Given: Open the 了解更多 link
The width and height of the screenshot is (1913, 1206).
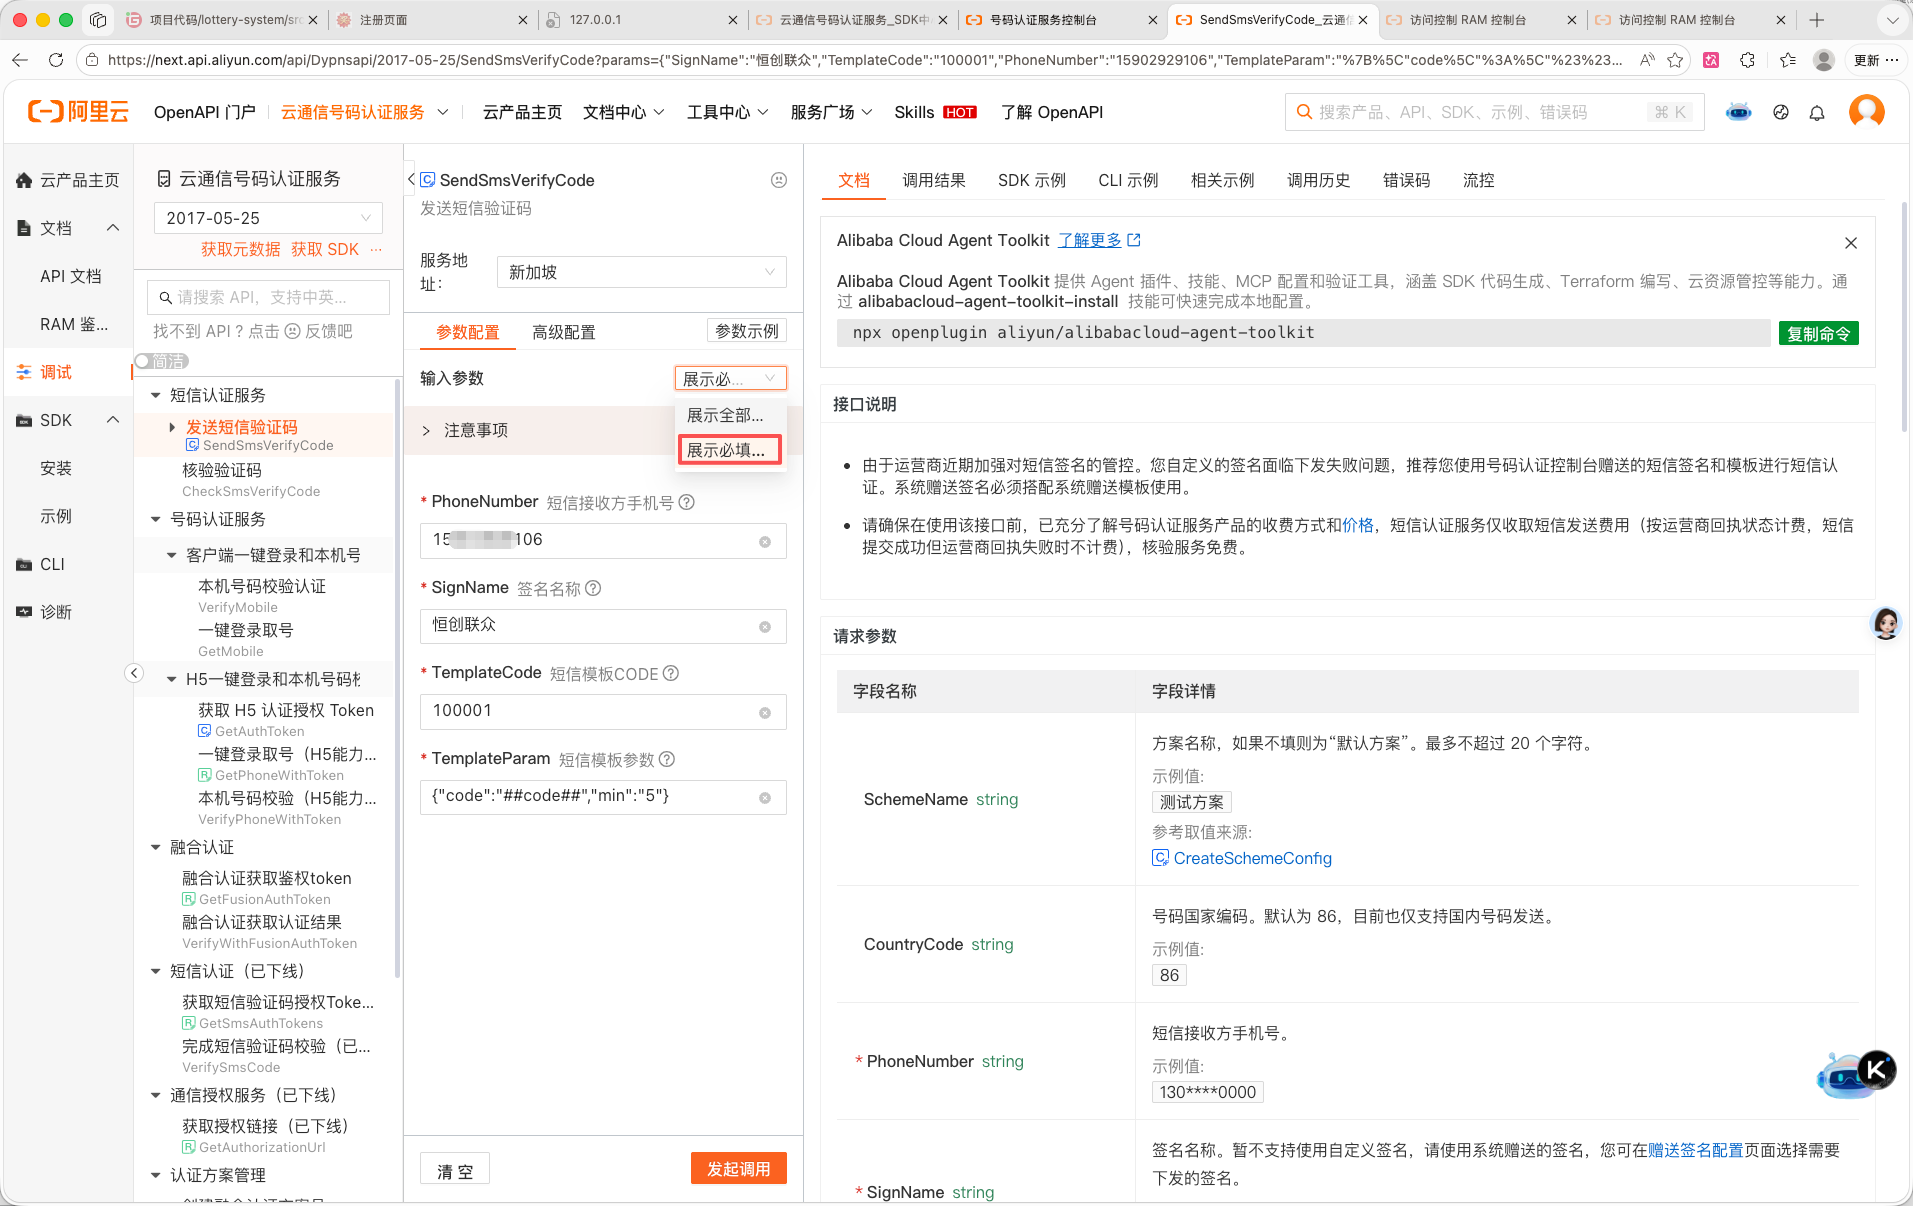Looking at the screenshot, I should (x=1099, y=240).
